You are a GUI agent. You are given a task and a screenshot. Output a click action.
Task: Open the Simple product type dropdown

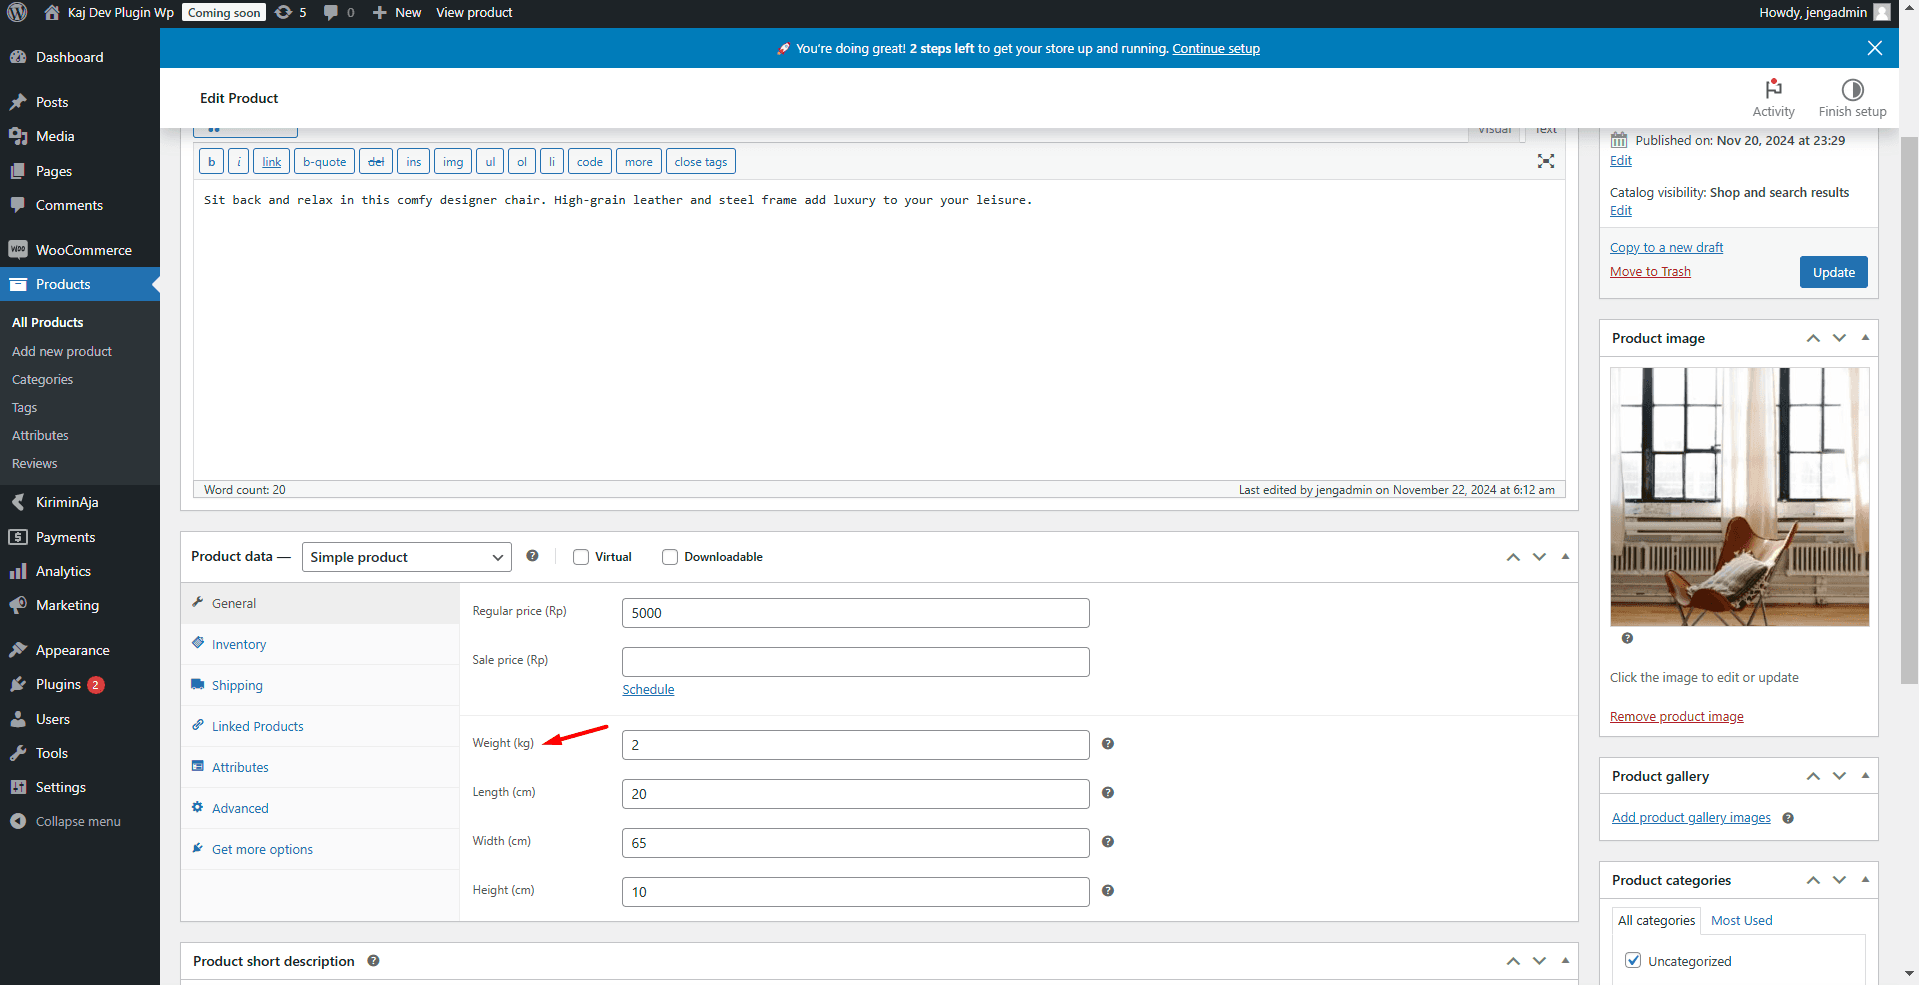[406, 557]
